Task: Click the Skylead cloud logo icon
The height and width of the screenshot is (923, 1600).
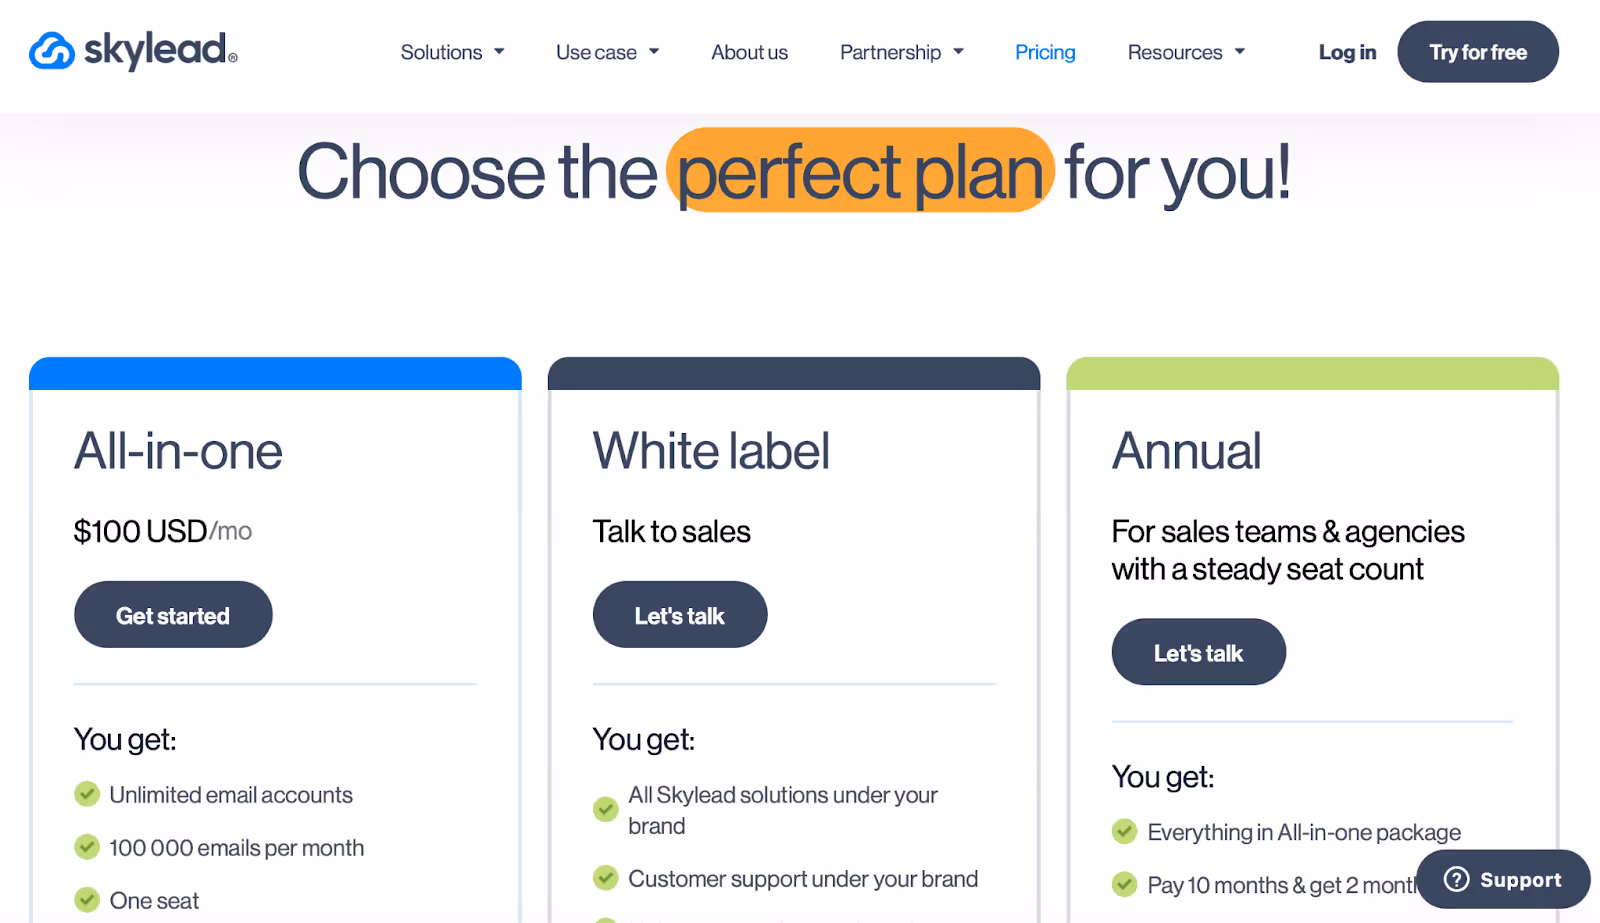Action: pyautogui.click(x=51, y=51)
